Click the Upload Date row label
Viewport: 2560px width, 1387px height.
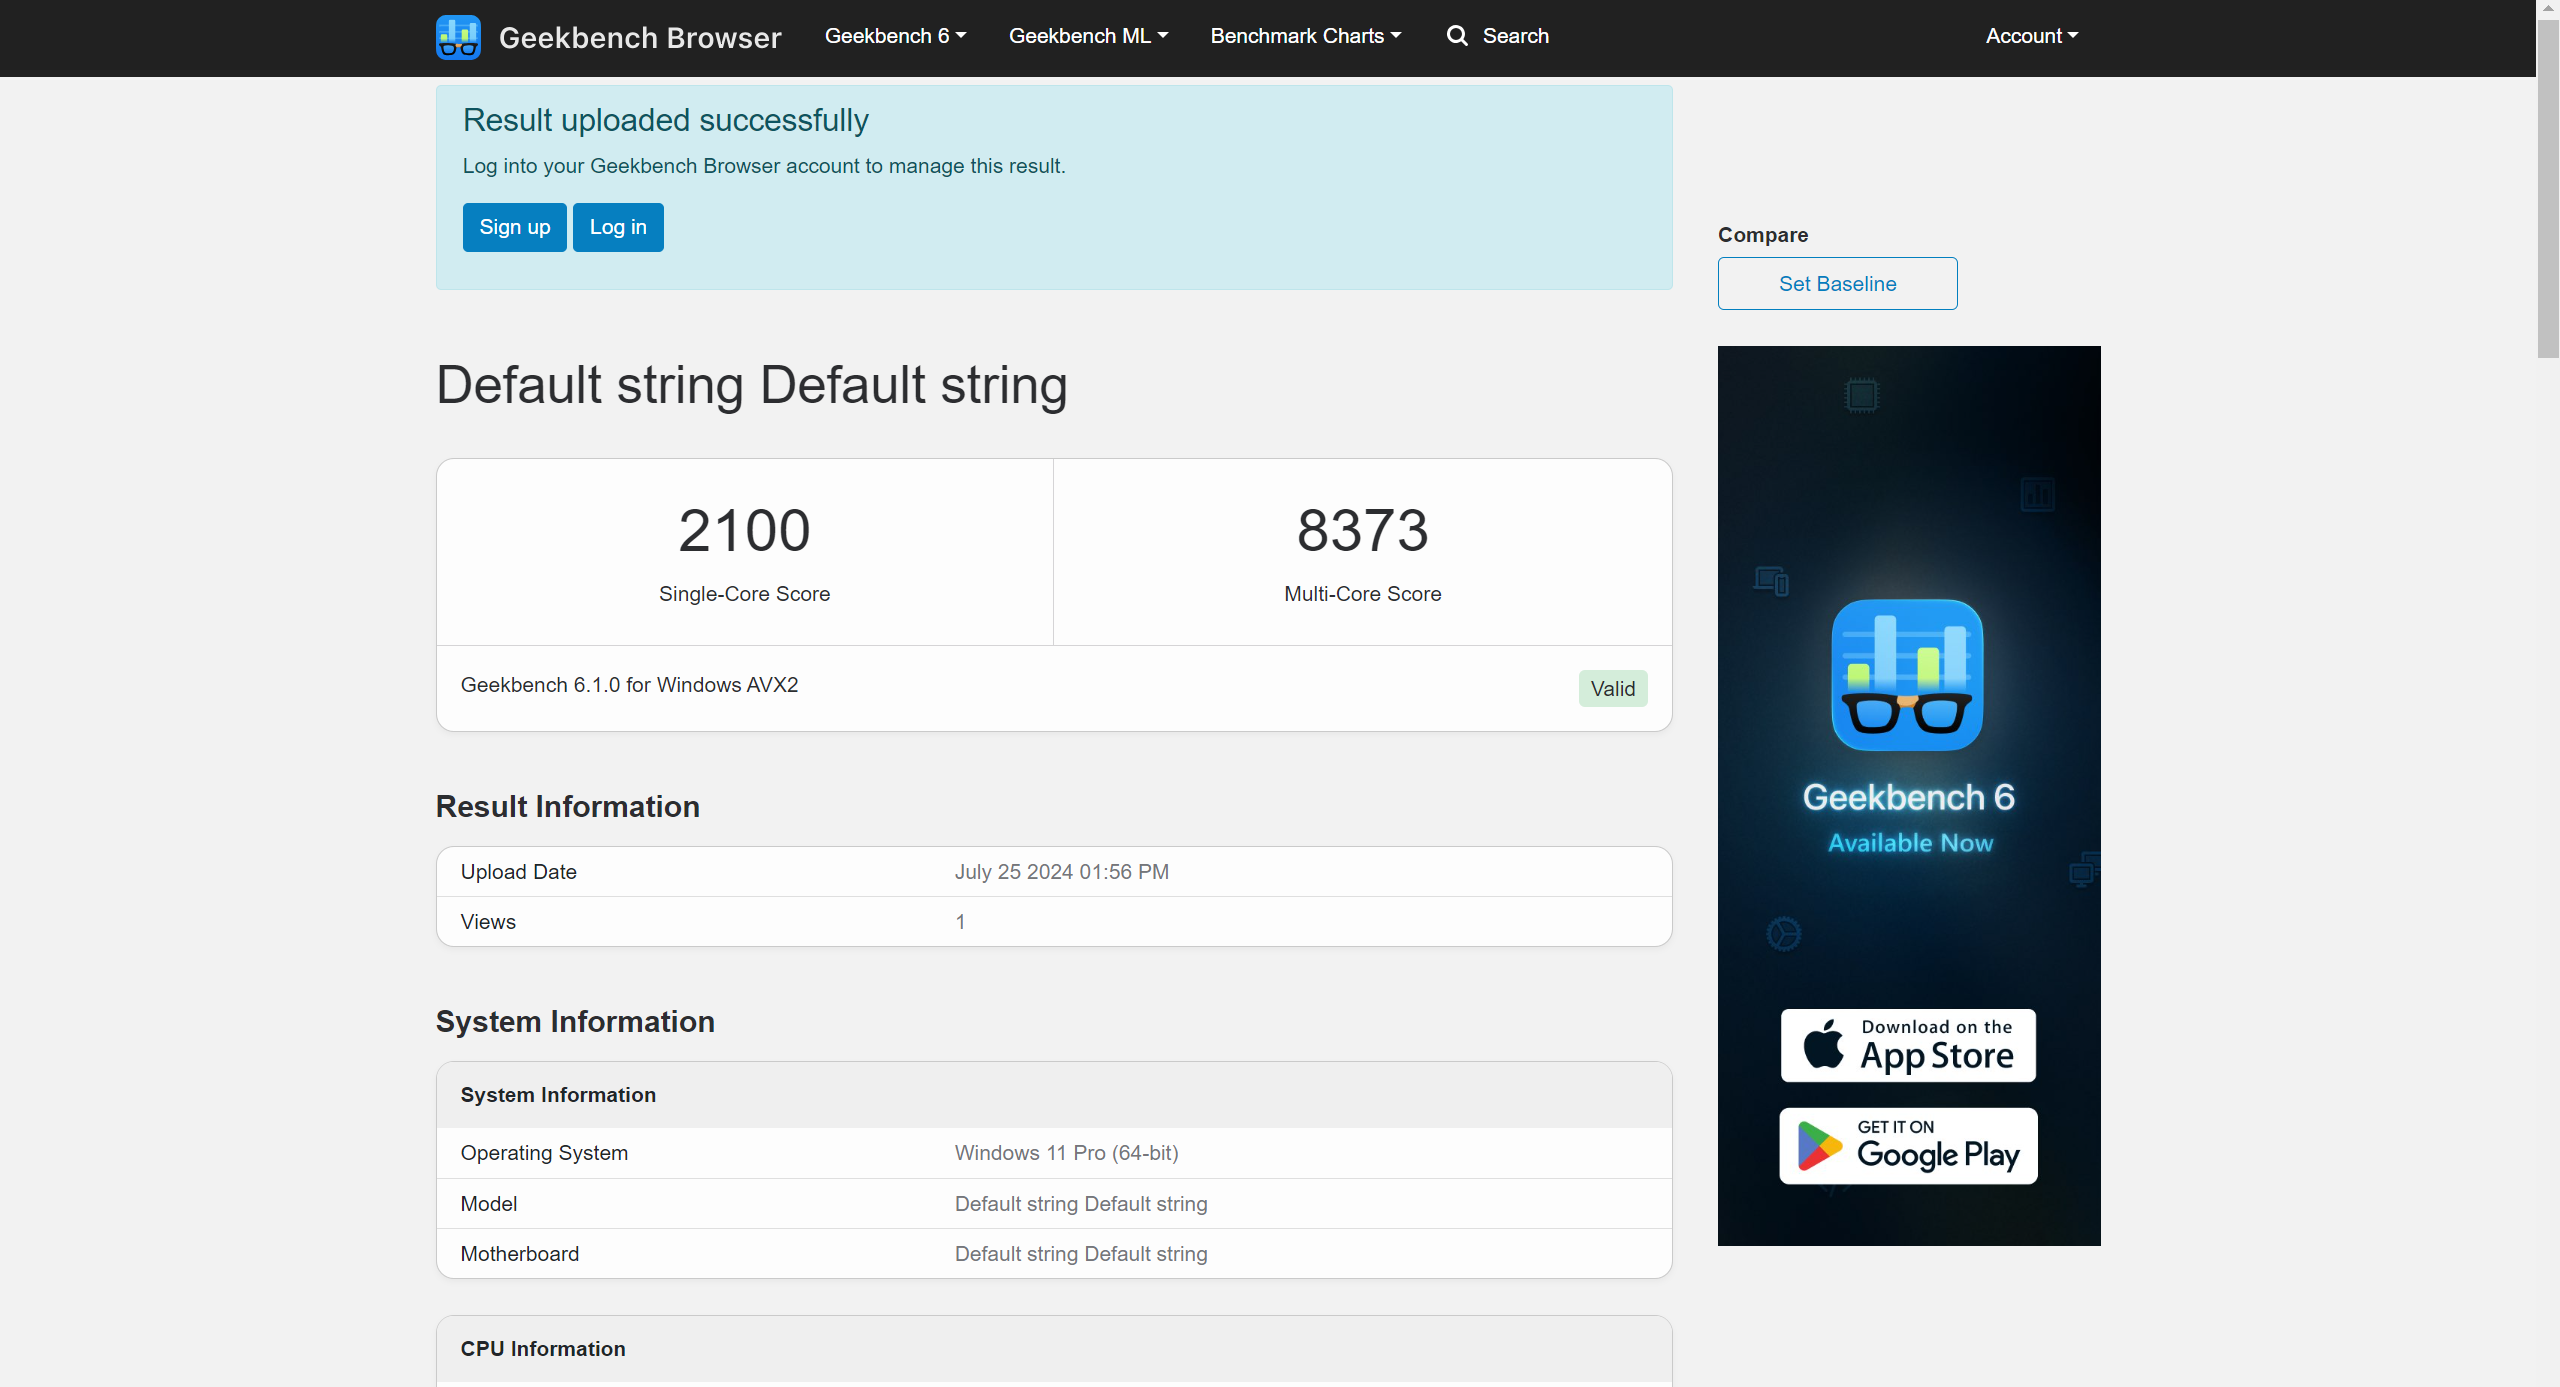pos(518,872)
